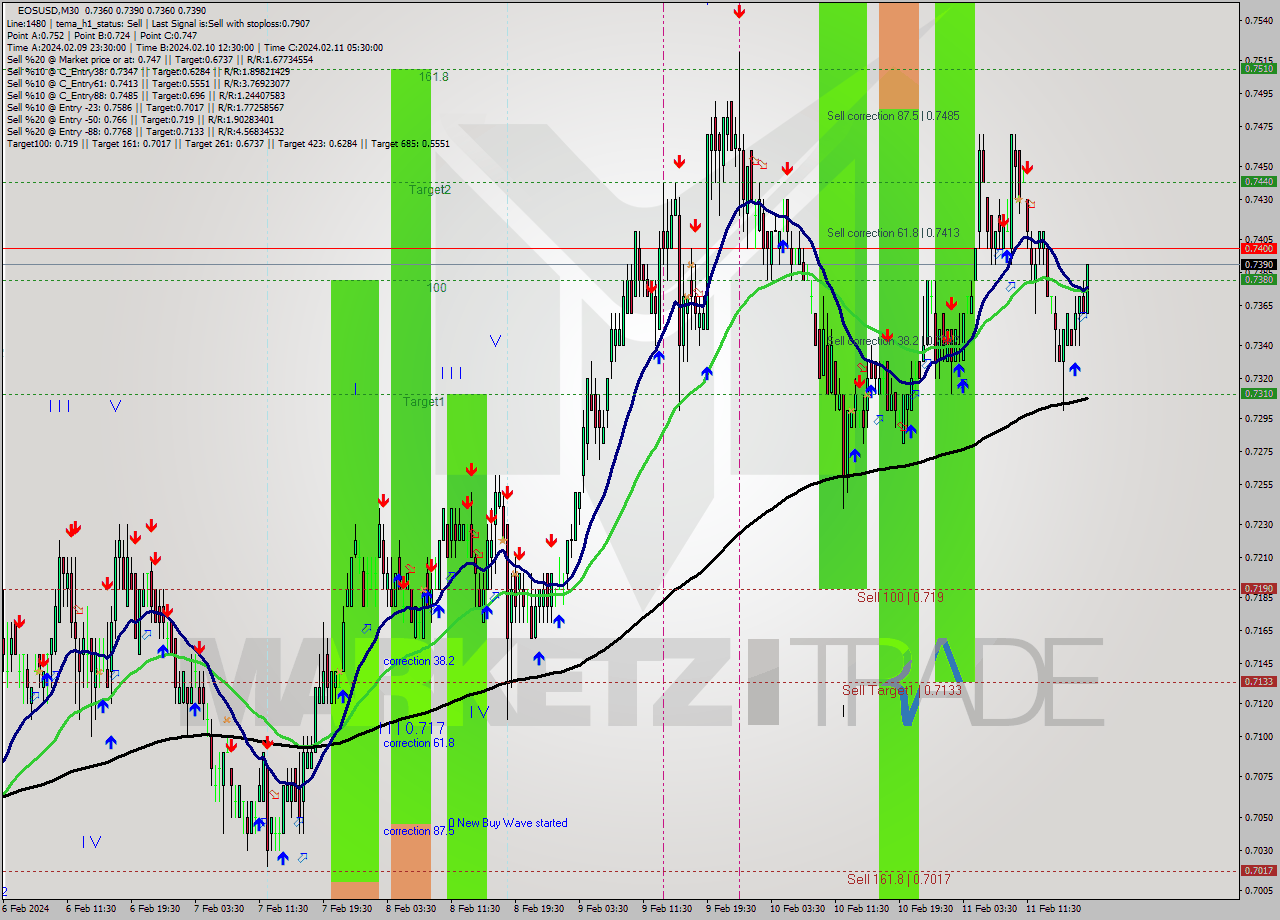Select the 'Target2' label
The image size is (1280, 920).
click(429, 189)
